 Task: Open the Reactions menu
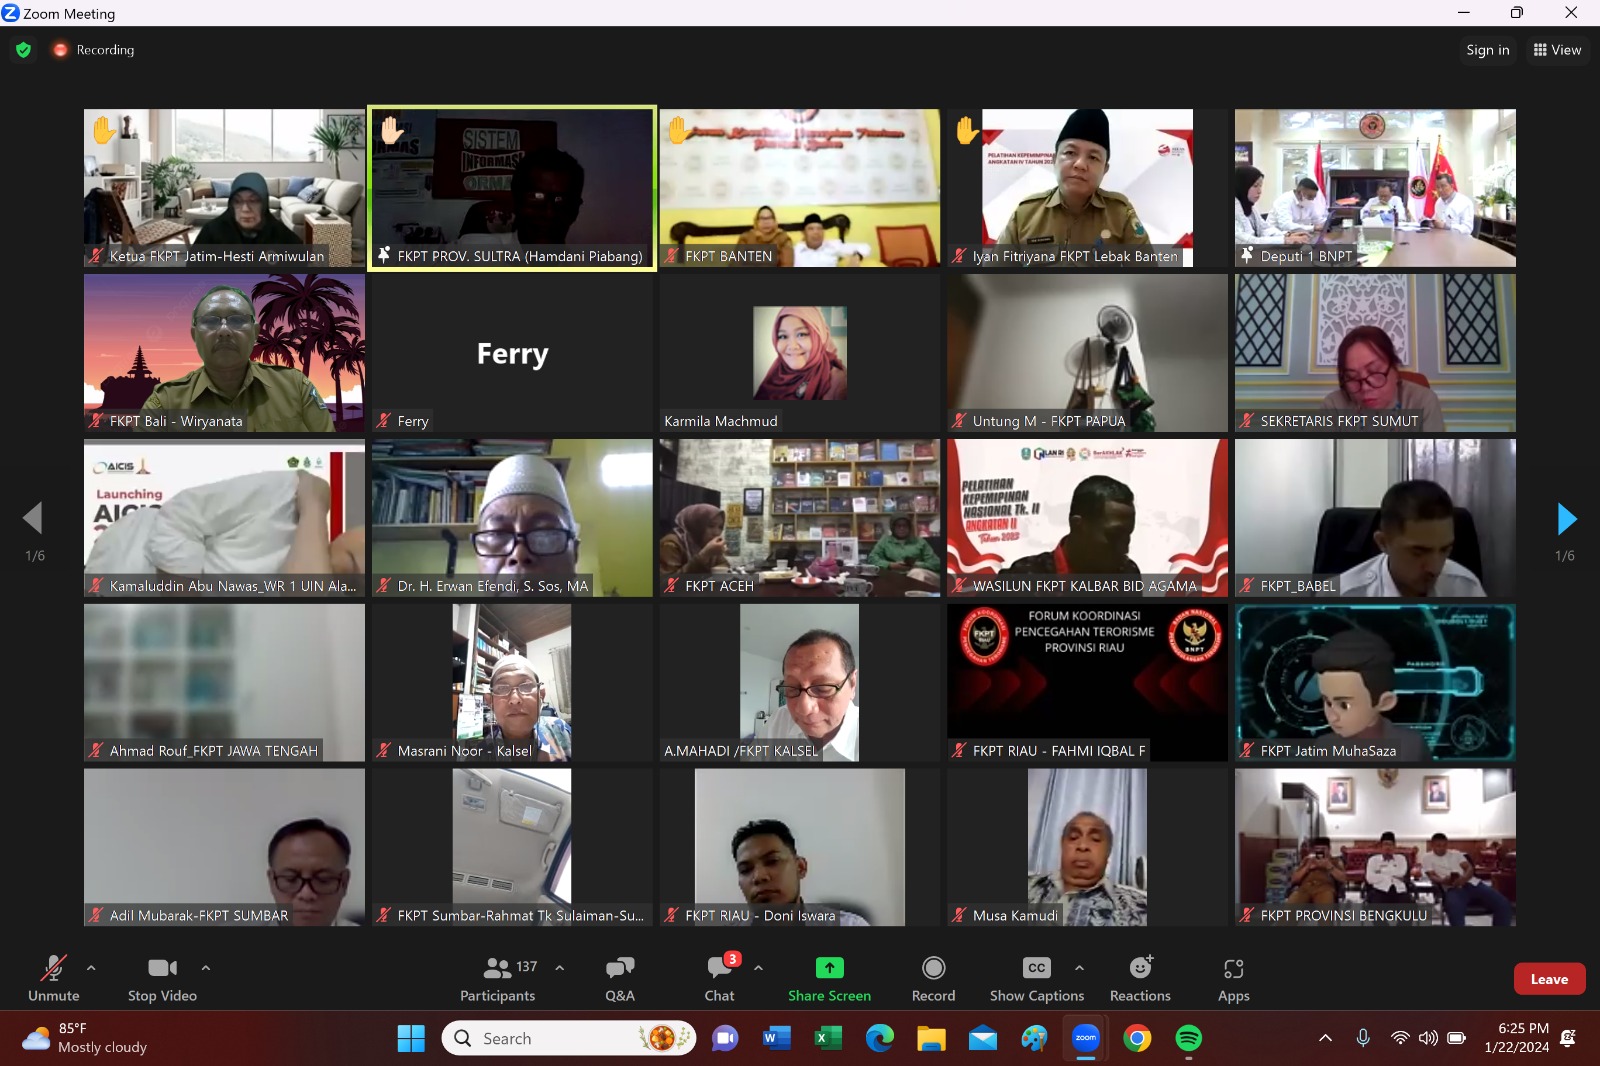[x=1139, y=978]
